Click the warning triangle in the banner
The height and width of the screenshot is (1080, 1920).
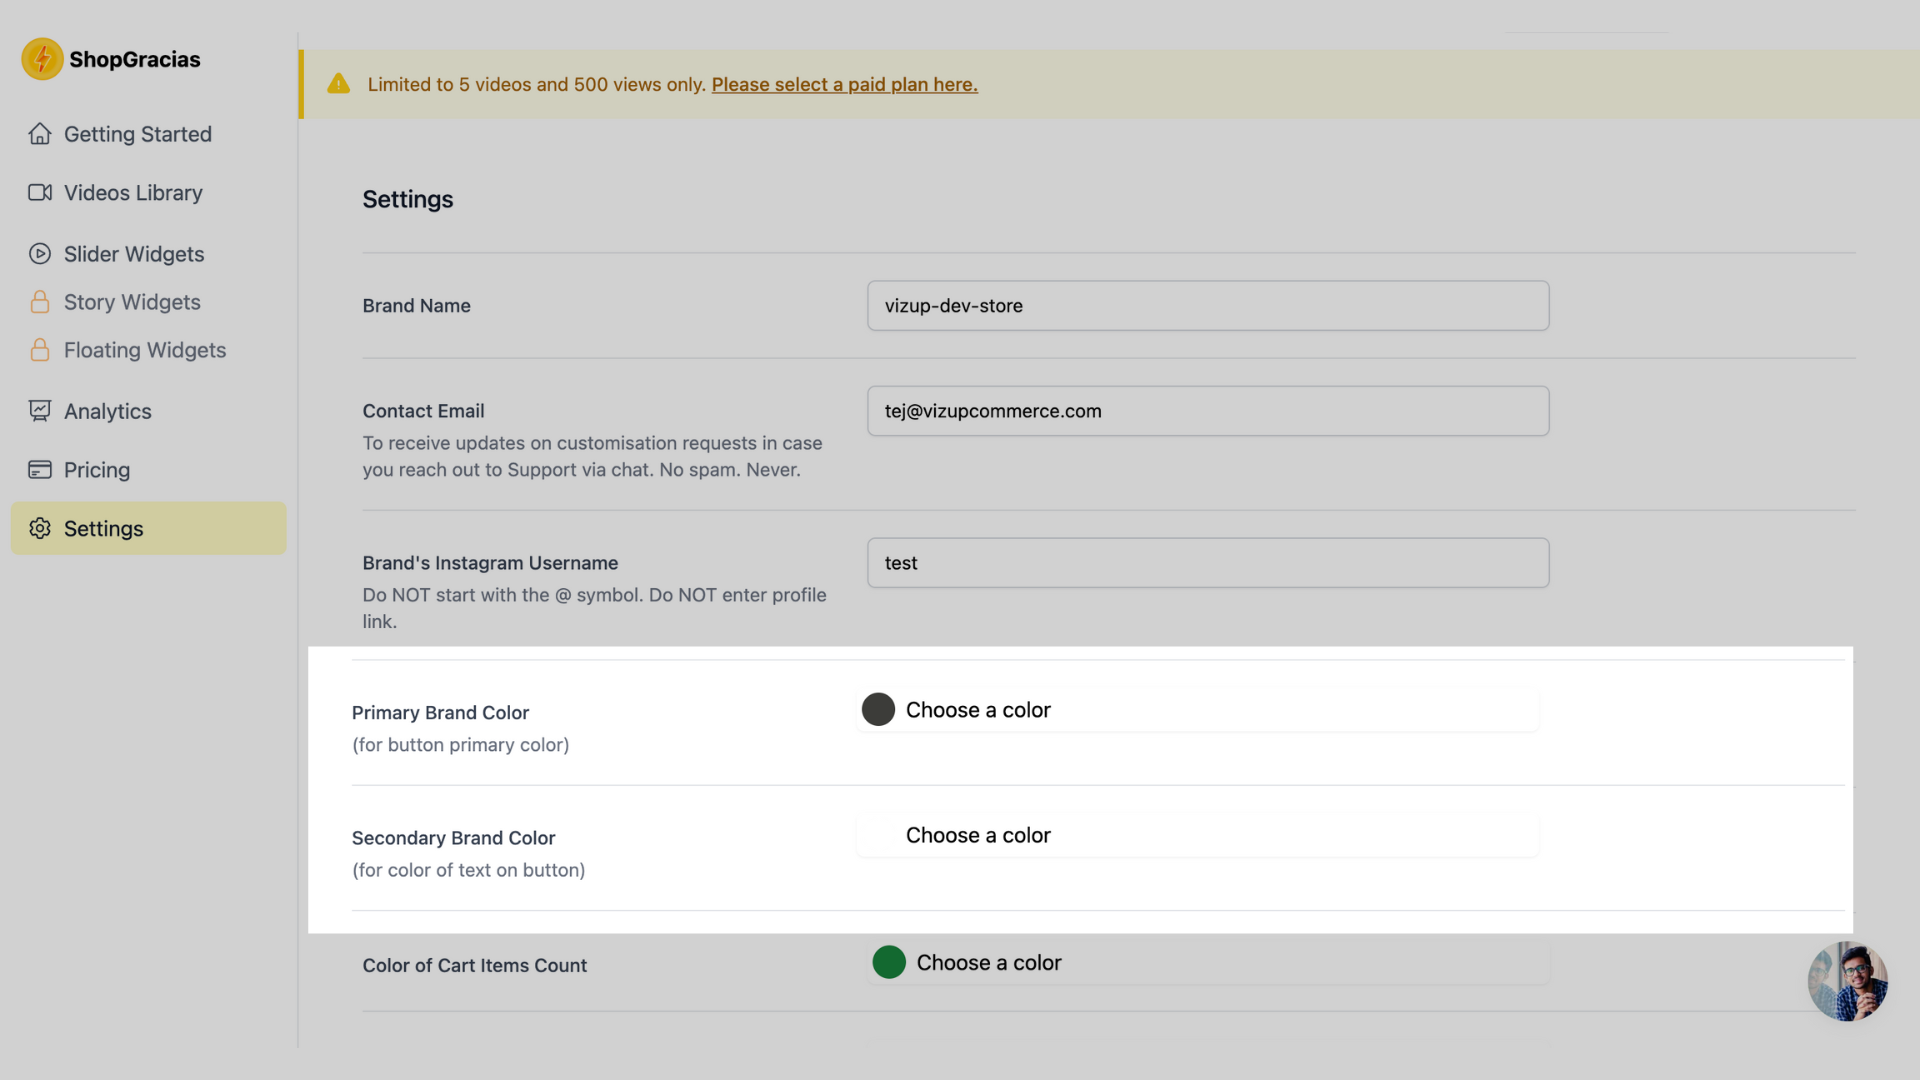click(x=339, y=84)
